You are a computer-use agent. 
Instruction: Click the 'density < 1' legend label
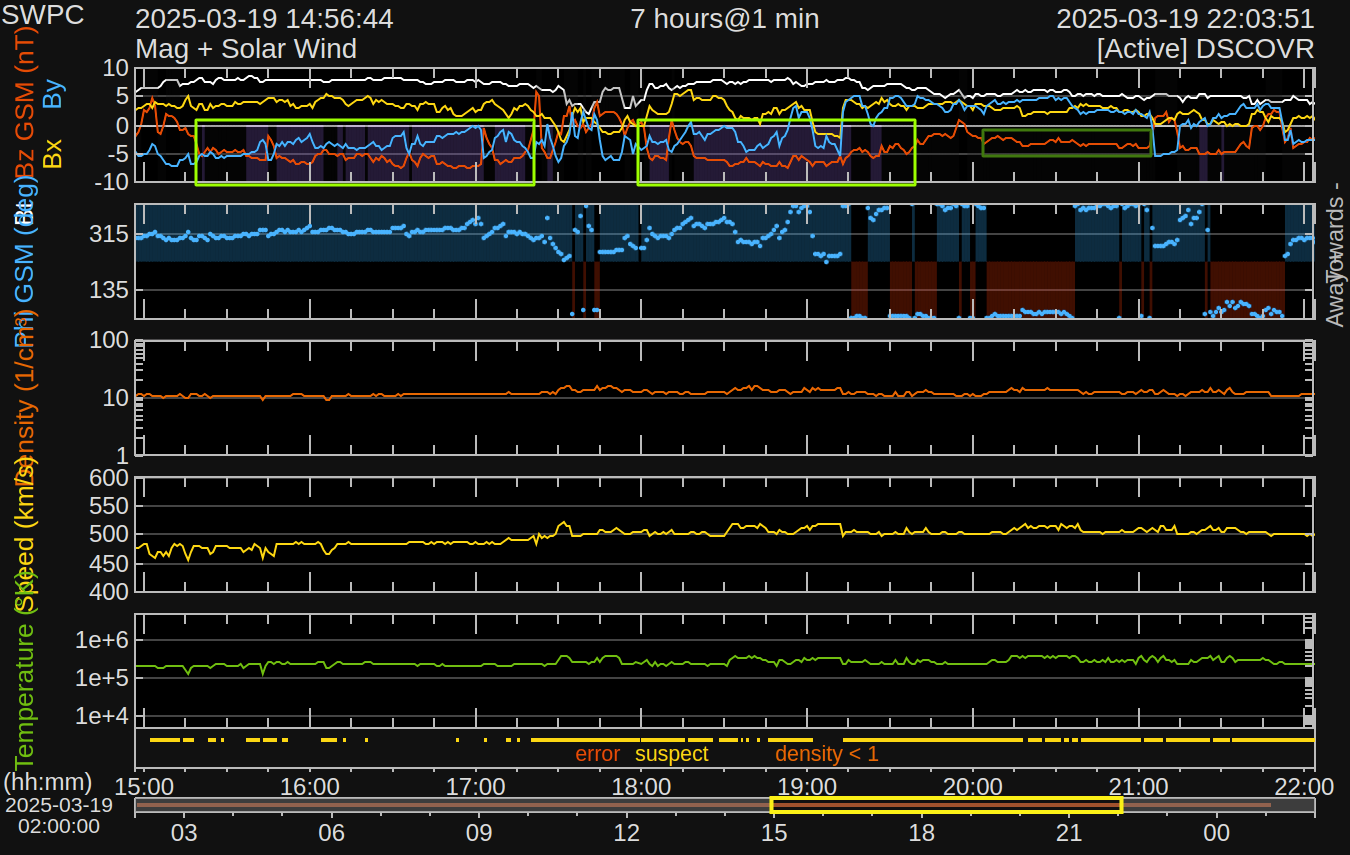click(x=827, y=754)
